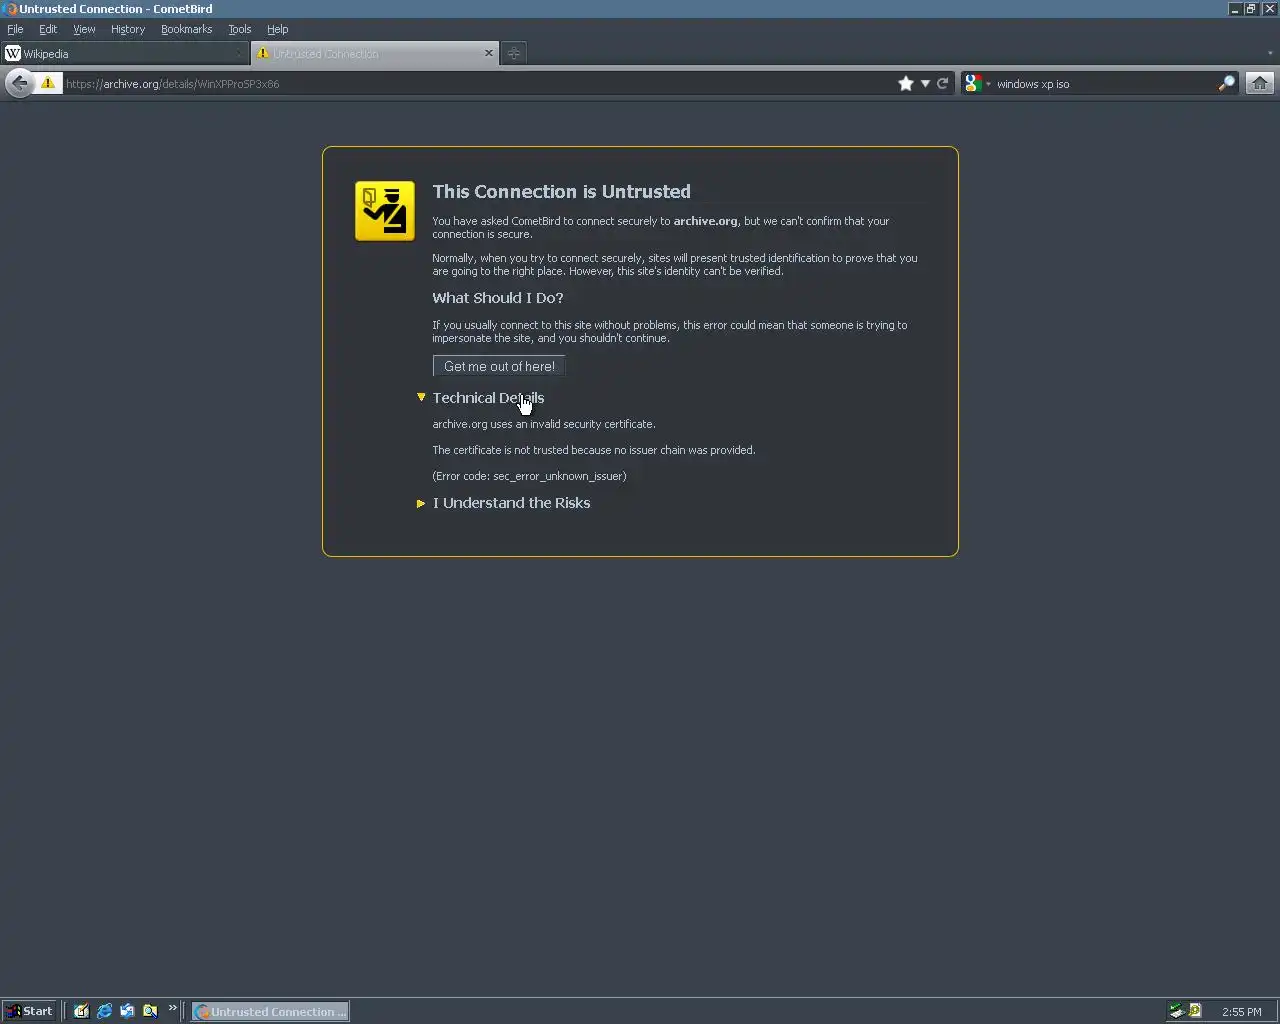Expand the Quick Launch overflow chevron
This screenshot has width=1280, height=1024.
point(172,1008)
